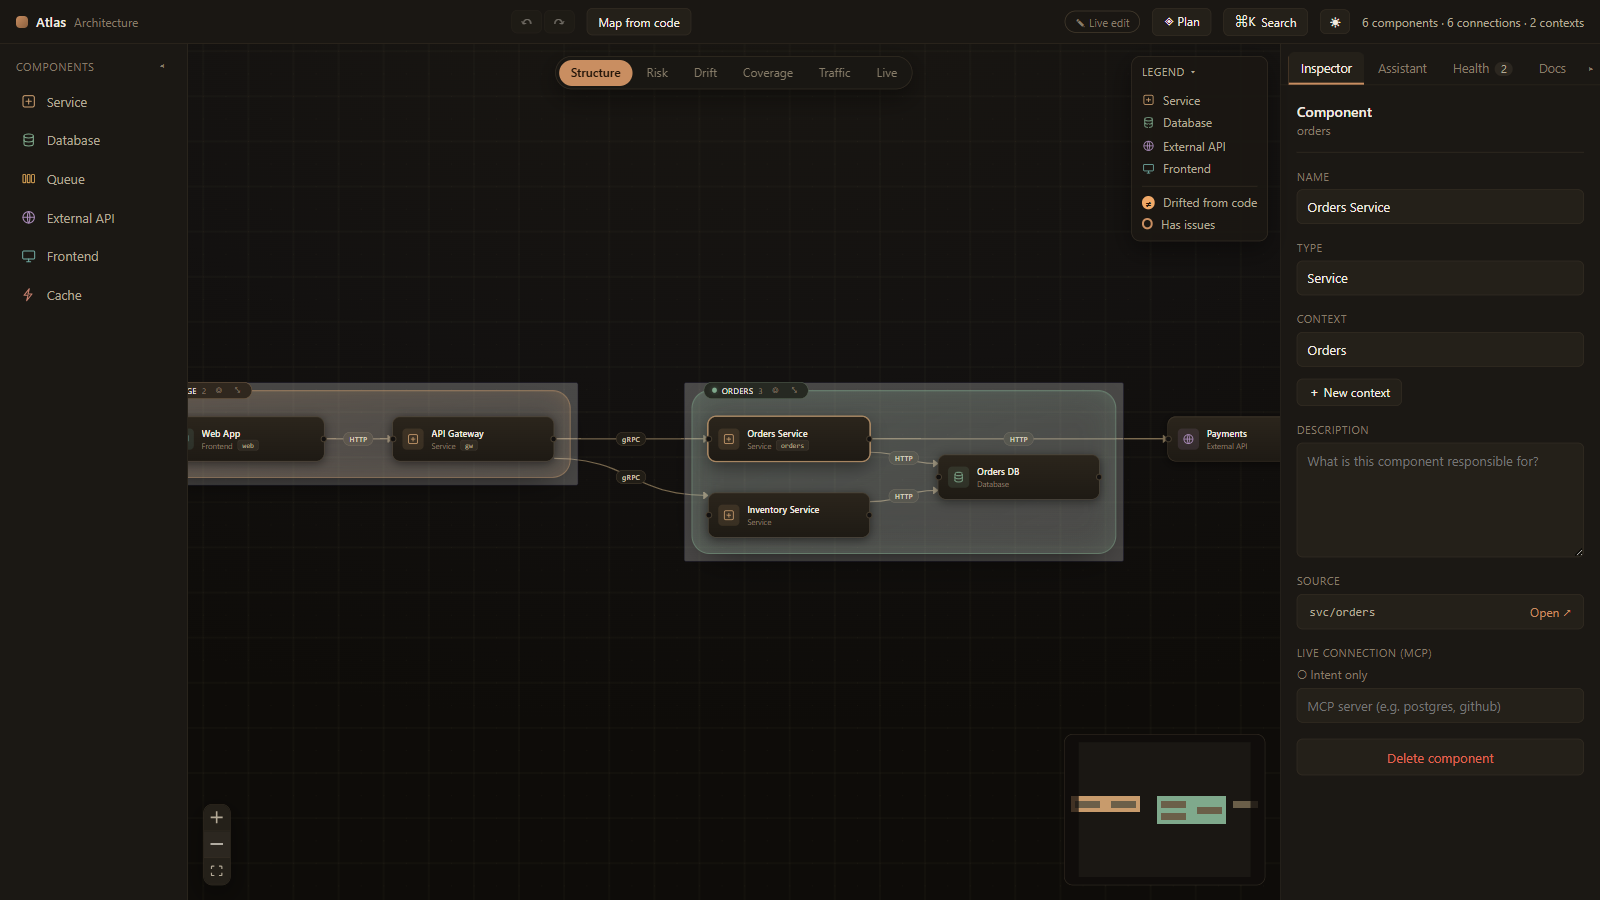Toggle the Live edit switch
The image size is (1600, 900).
[1102, 22]
